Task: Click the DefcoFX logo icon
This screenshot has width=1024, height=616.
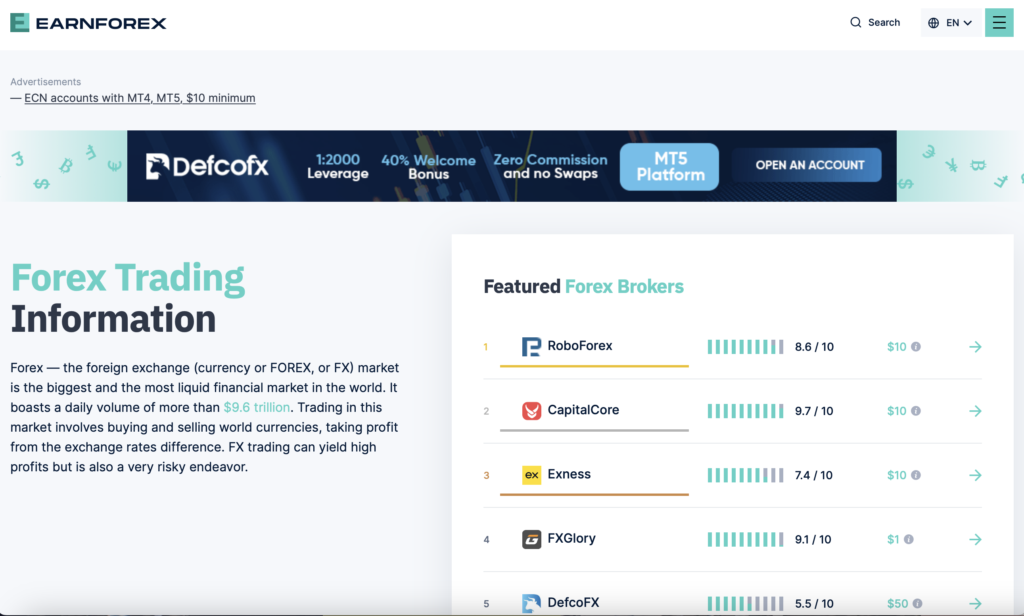Action: click(532, 603)
